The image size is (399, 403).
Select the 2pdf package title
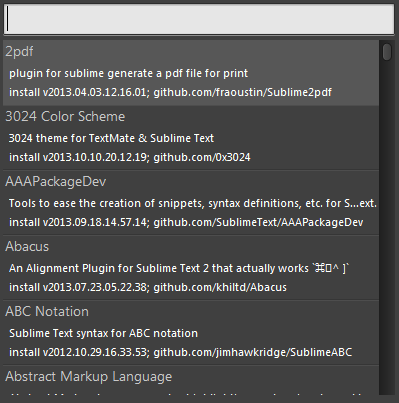tap(19, 52)
